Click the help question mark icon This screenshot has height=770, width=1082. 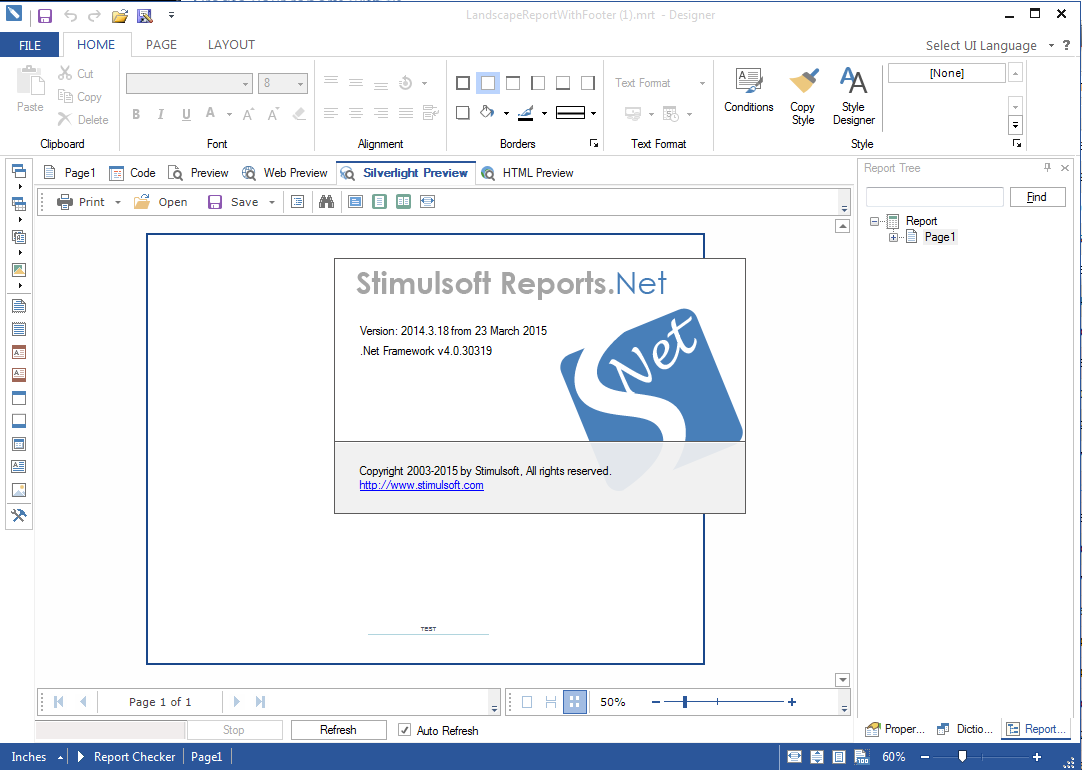coord(1067,45)
